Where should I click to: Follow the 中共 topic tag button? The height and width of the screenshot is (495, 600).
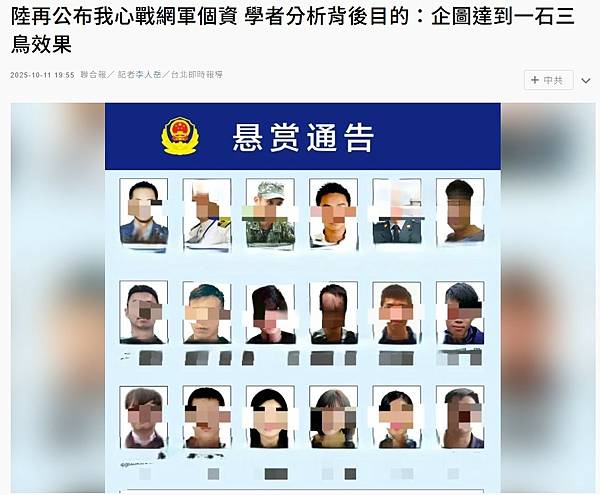pyautogui.click(x=548, y=80)
